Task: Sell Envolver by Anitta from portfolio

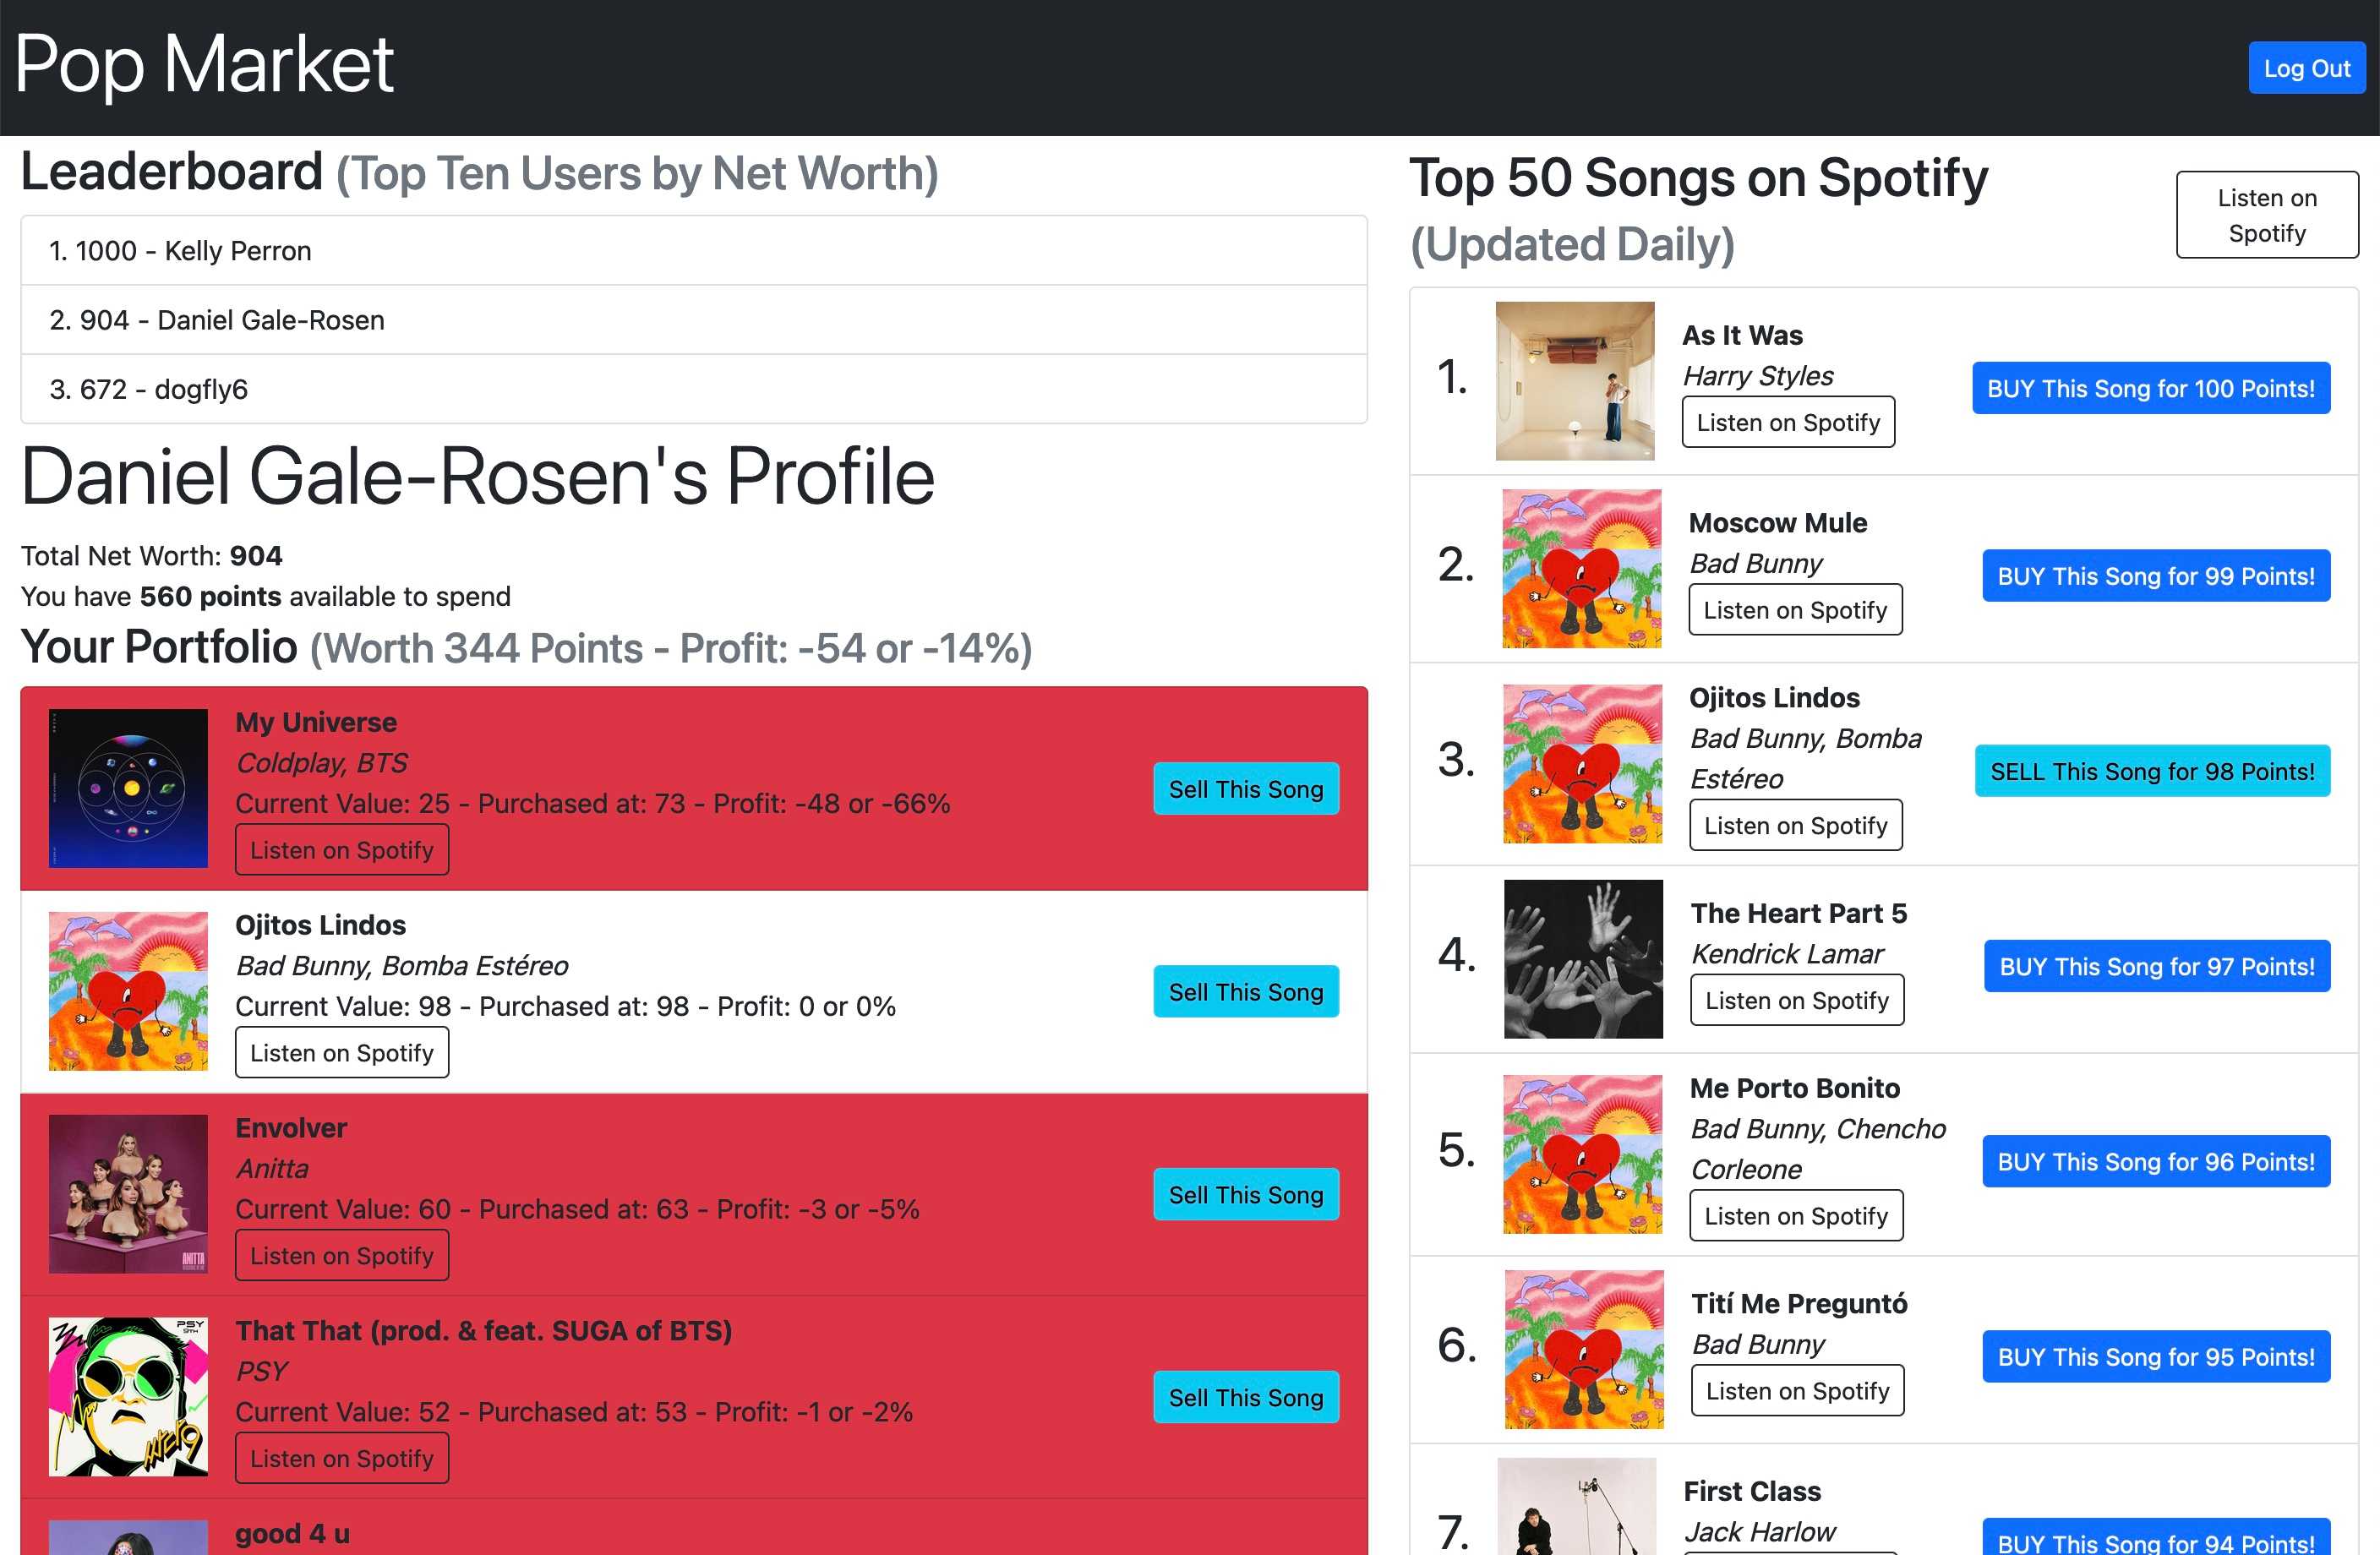Action: 1245,1194
